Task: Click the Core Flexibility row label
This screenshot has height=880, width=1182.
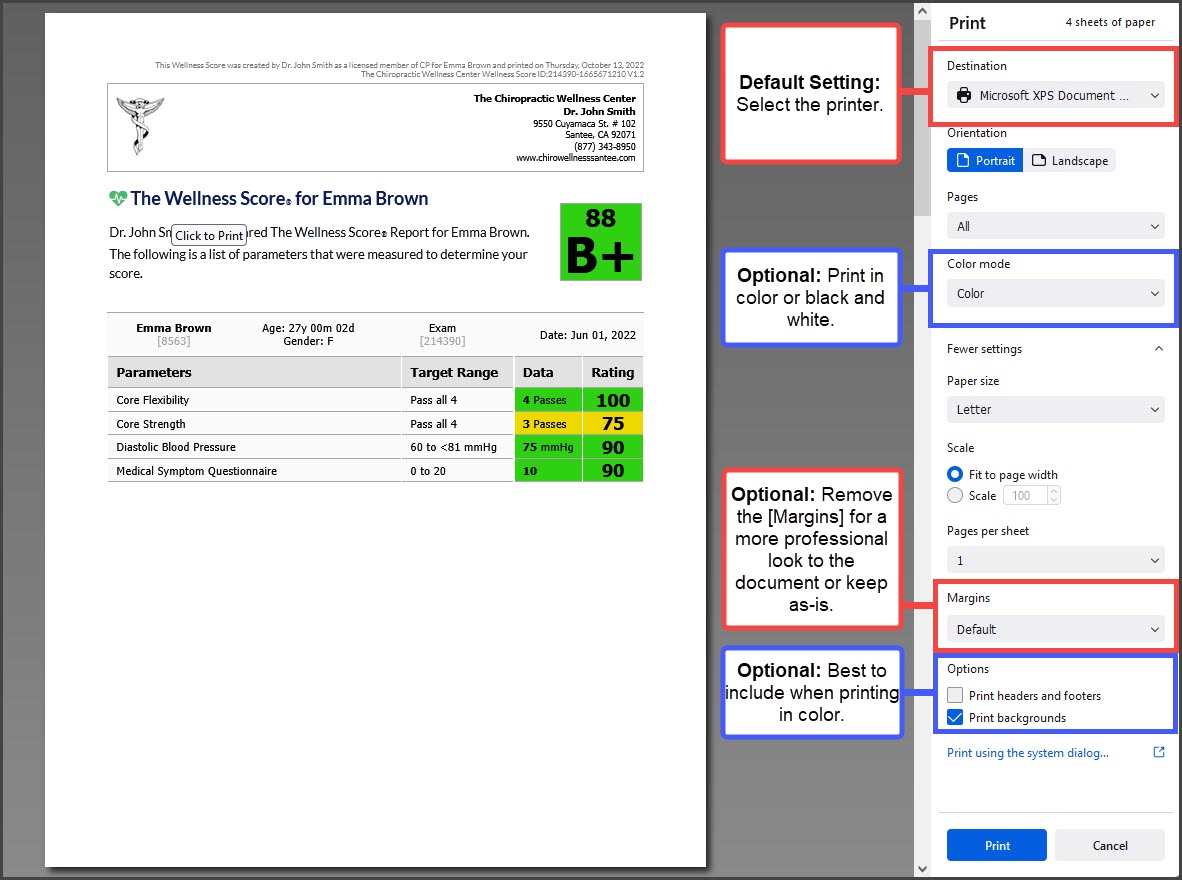Action: pyautogui.click(x=152, y=400)
